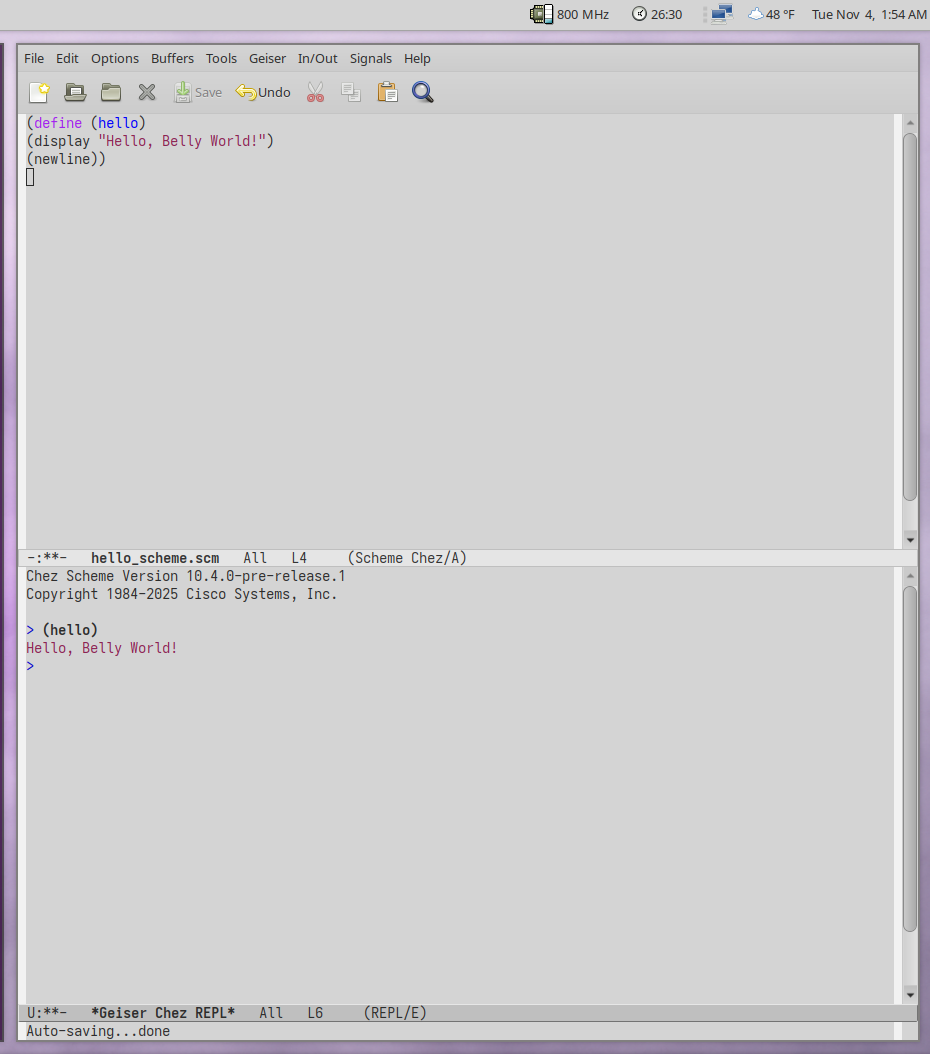This screenshot has height=1054, width=930.
Task: Click the editor pane scrollbar down arrow
Action: click(910, 540)
